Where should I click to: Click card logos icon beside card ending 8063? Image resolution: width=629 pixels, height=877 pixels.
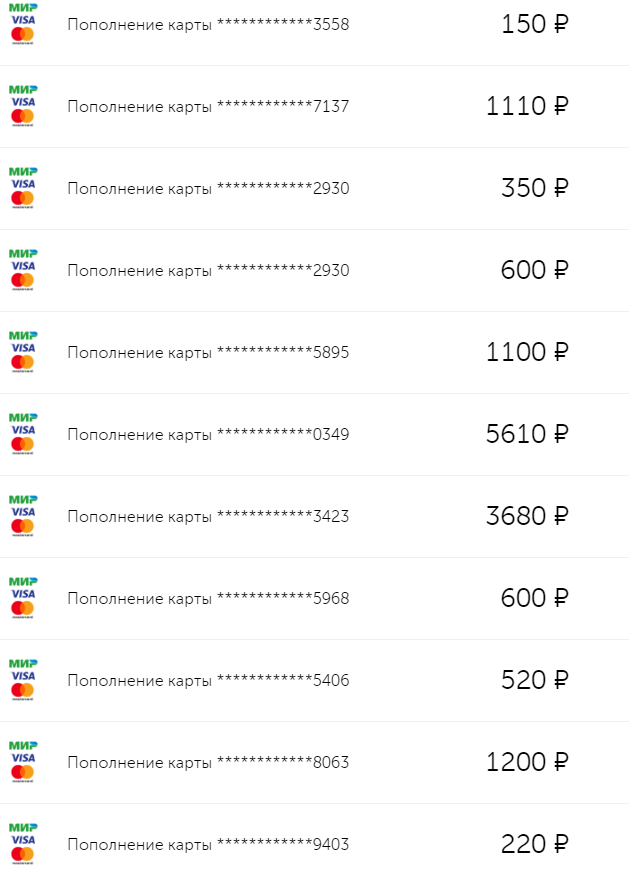pyautogui.click(x=22, y=762)
